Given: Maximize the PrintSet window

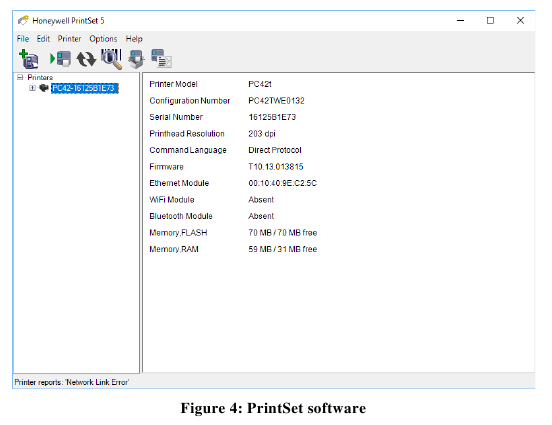Looking at the screenshot, I should [490, 20].
